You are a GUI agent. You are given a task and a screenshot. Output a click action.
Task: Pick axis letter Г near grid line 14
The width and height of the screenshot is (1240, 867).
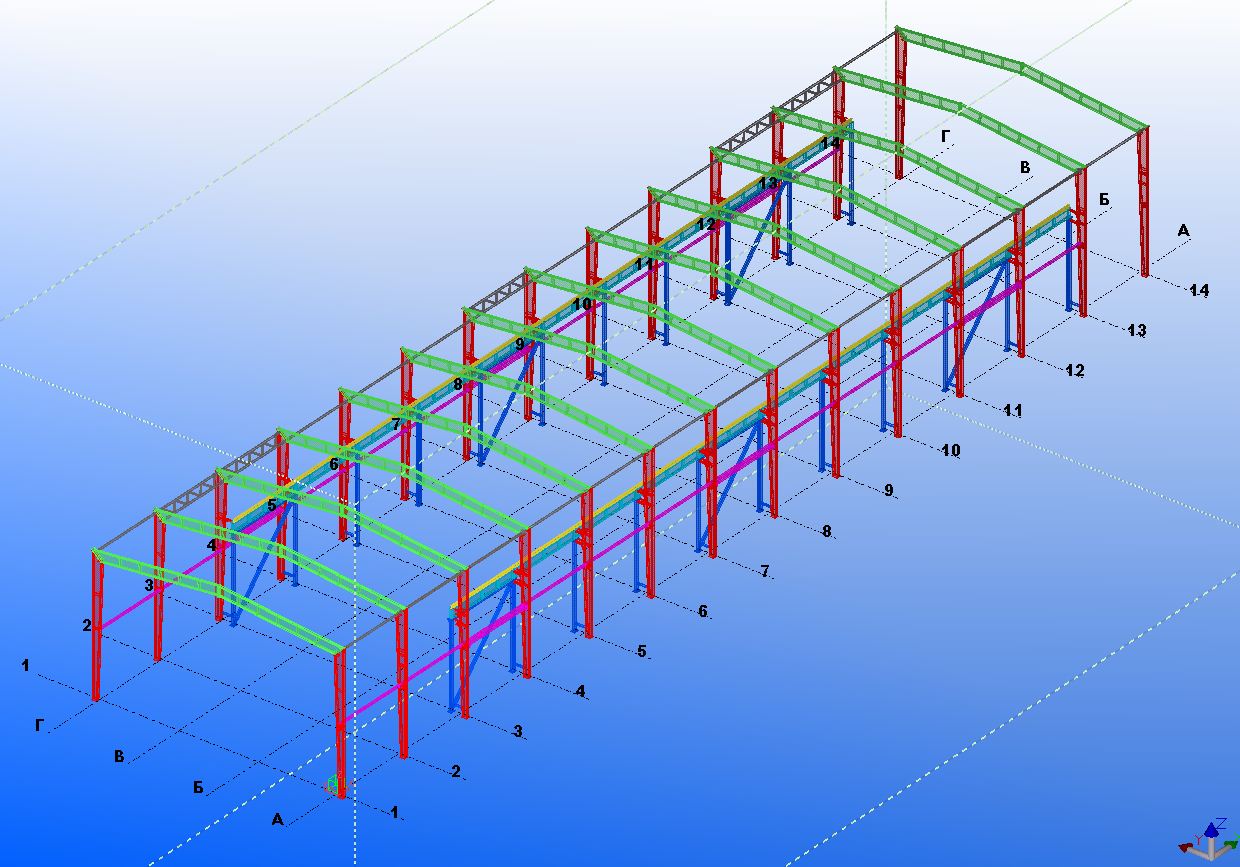pyautogui.click(x=946, y=136)
